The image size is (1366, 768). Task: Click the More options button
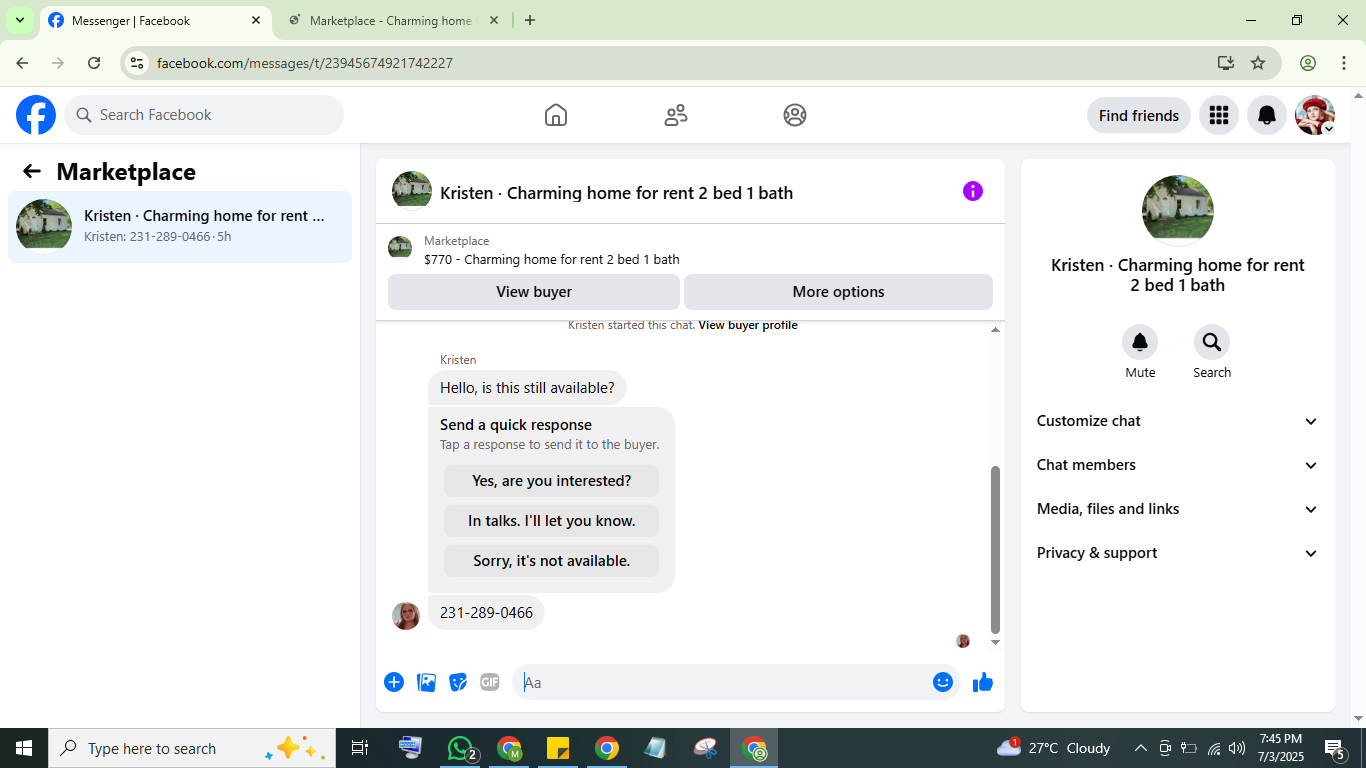(838, 292)
